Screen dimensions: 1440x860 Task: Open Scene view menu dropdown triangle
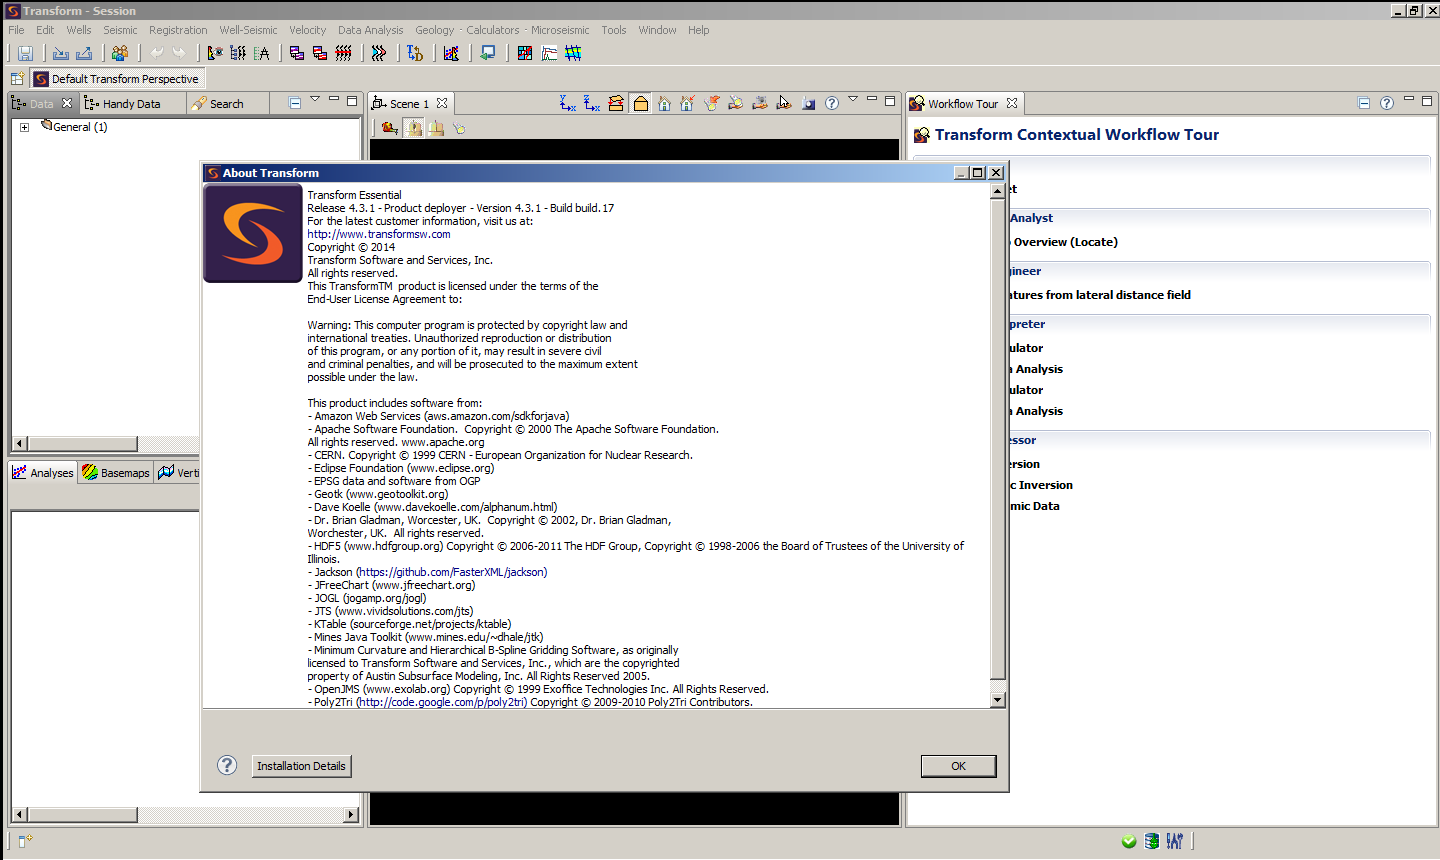(x=853, y=99)
